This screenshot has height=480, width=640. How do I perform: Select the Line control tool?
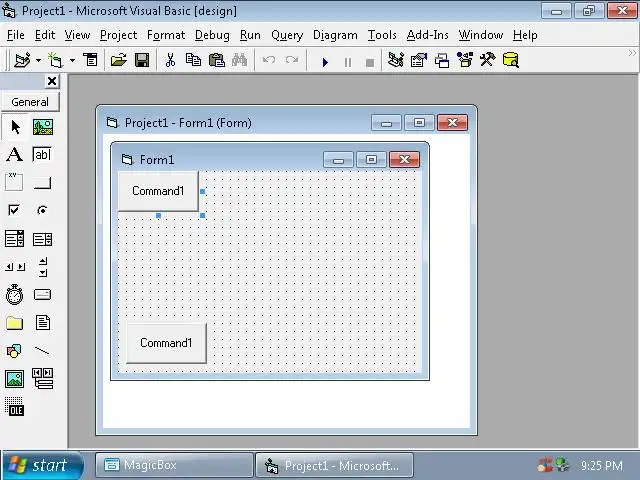point(42,351)
